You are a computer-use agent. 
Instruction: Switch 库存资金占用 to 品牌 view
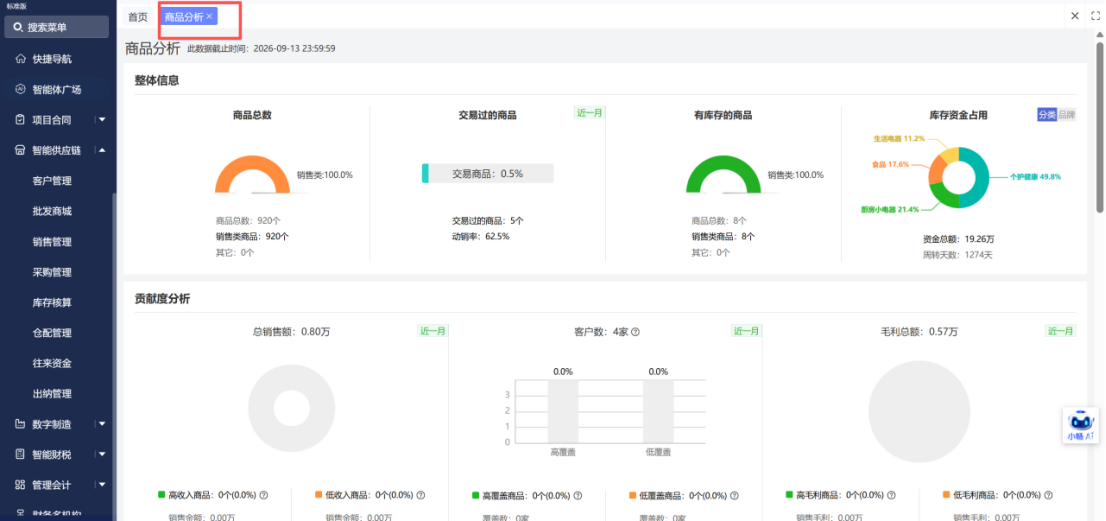pos(1066,115)
